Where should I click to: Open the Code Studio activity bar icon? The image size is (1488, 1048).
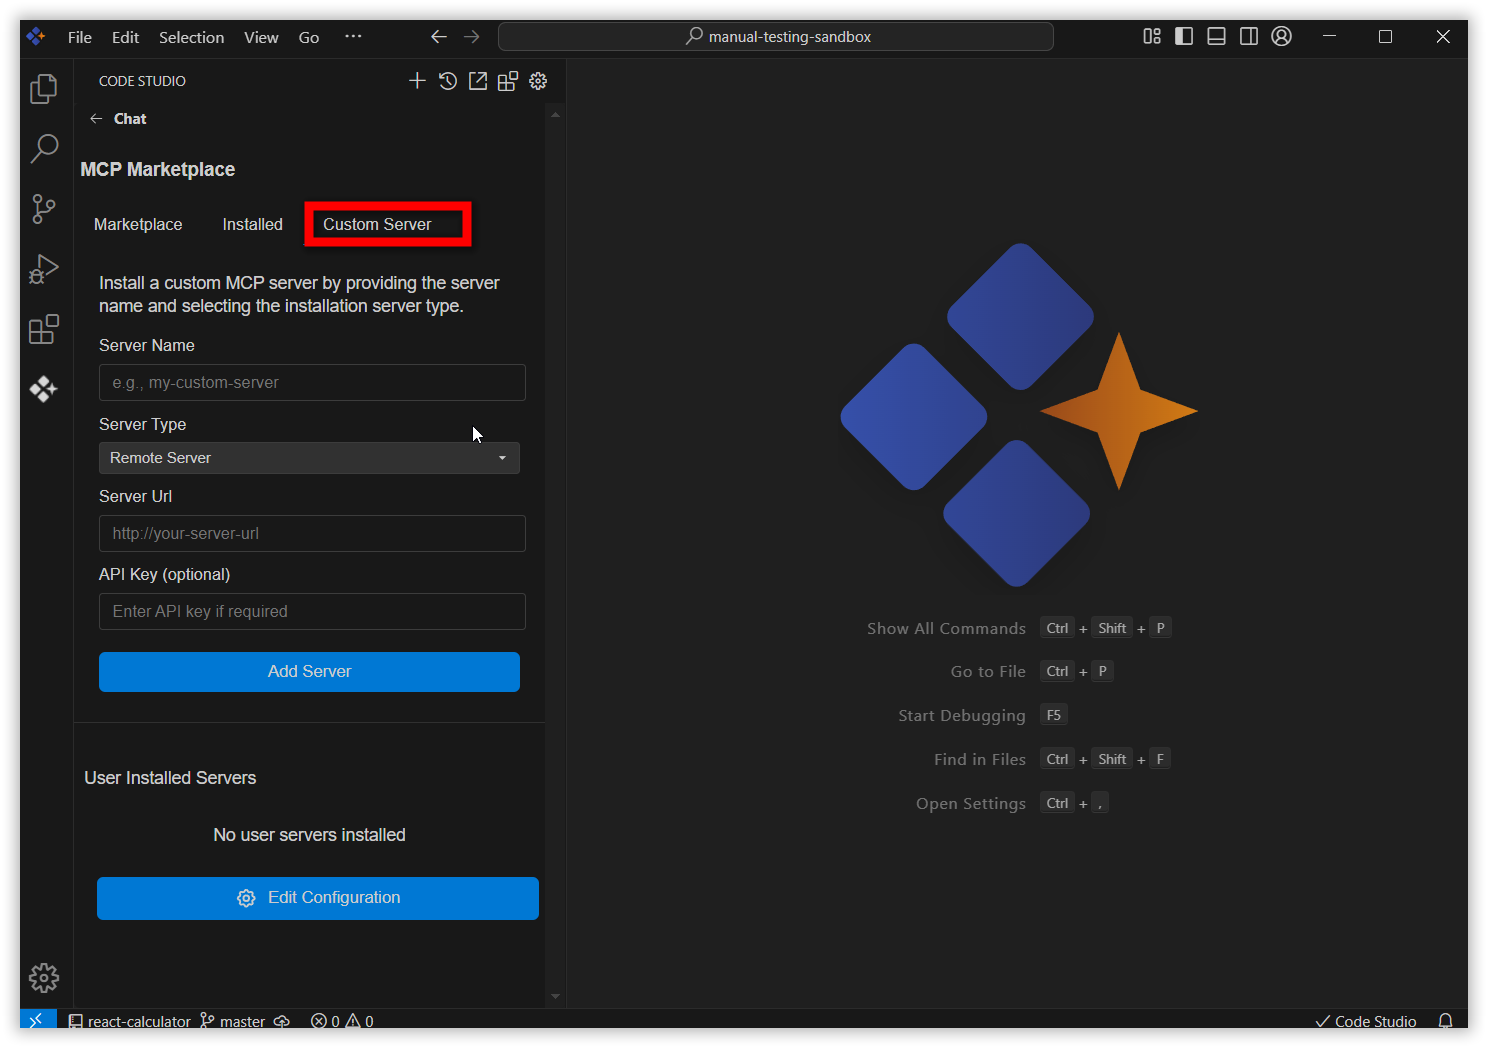[44, 389]
